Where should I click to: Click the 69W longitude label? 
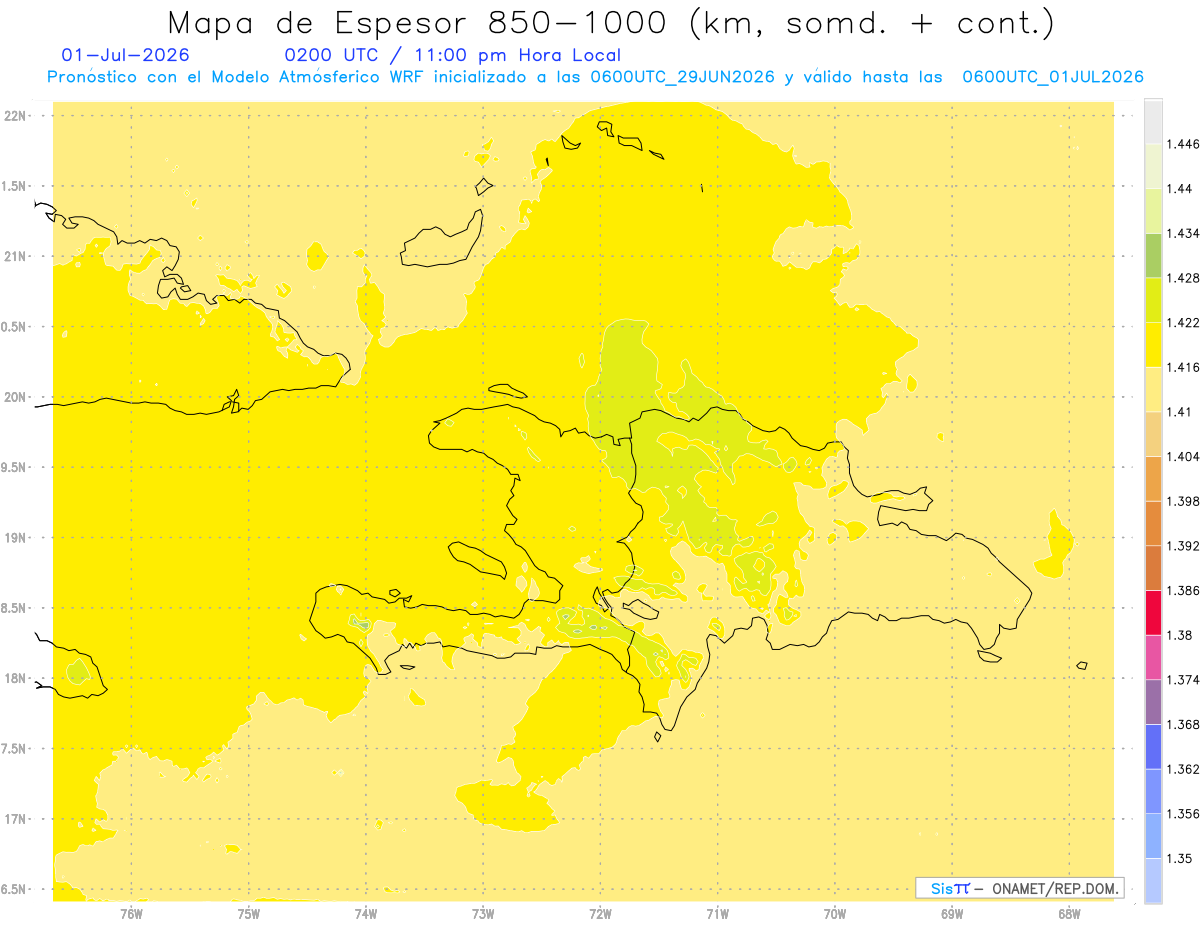coord(952,913)
